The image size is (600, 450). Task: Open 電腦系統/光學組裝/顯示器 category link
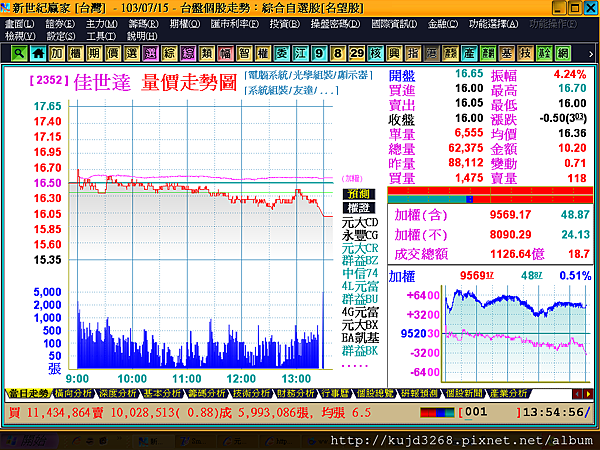point(308,75)
